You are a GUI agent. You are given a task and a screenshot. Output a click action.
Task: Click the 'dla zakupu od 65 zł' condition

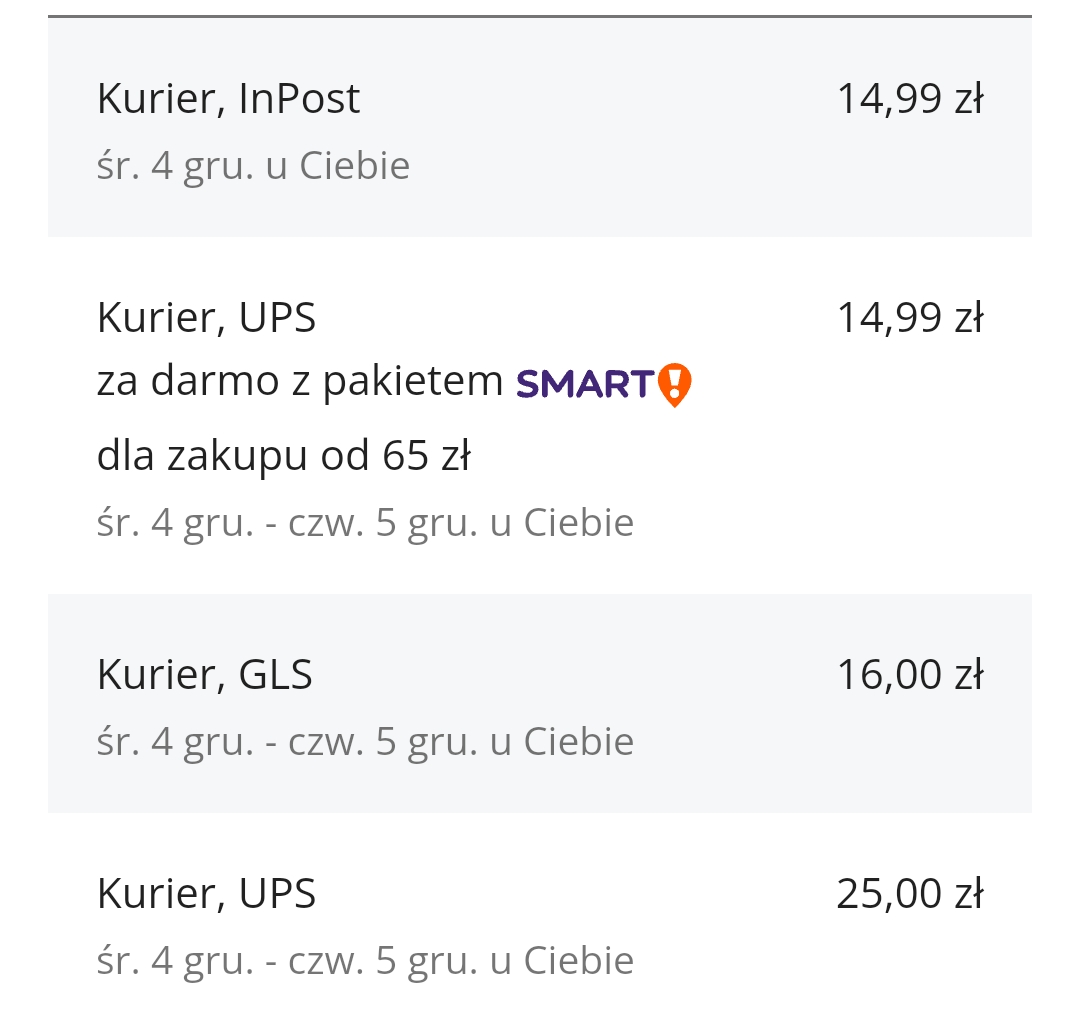click(283, 456)
